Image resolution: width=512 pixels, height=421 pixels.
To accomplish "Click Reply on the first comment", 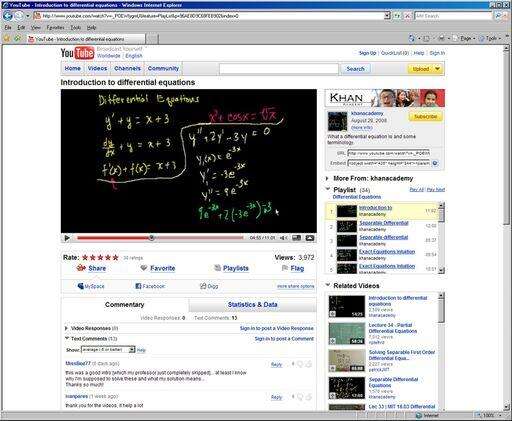I will [x=276, y=365].
